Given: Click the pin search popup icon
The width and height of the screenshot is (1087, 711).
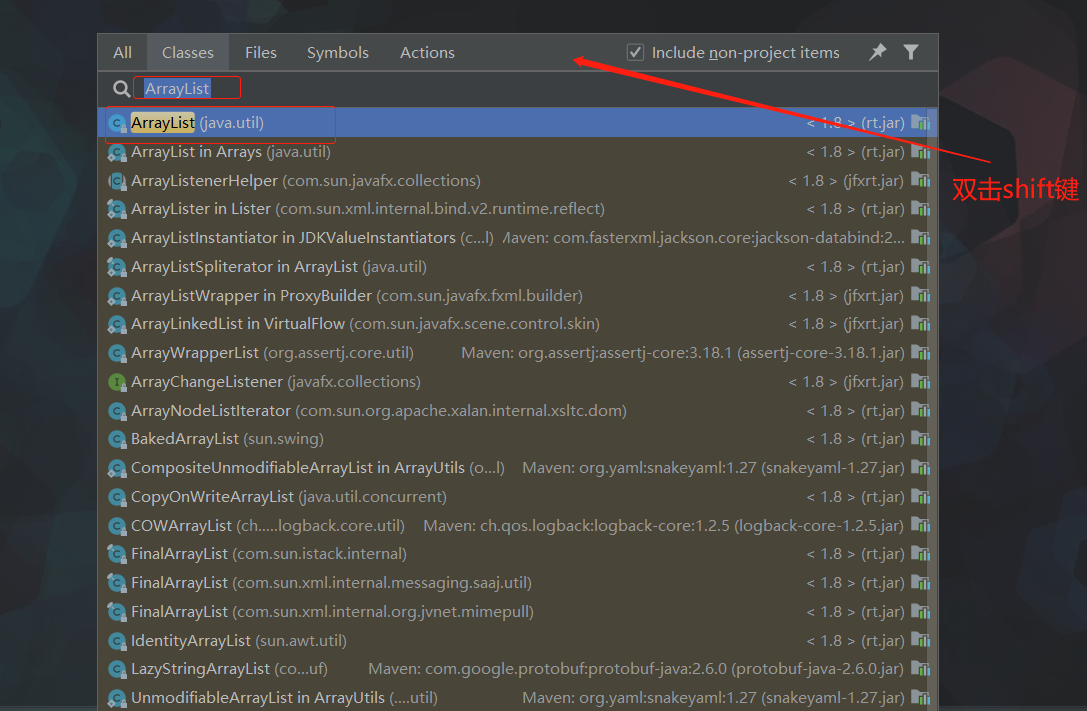Looking at the screenshot, I should 878,52.
